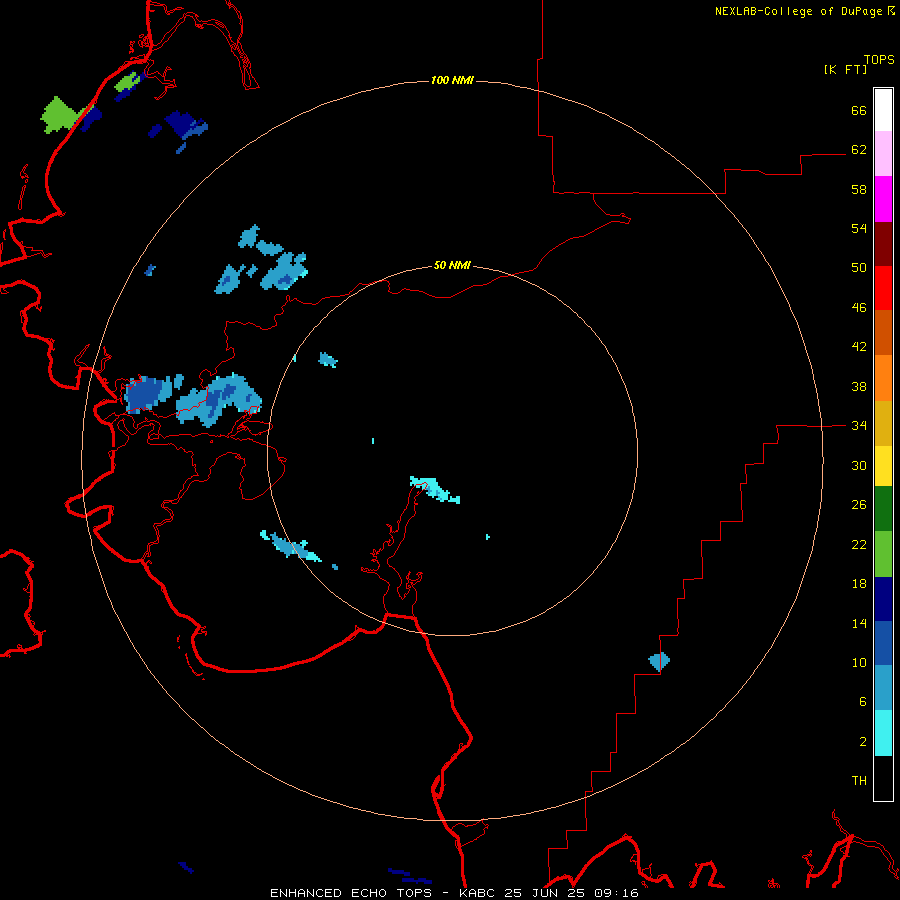Click the cyan legend swatch
Image resolution: width=900 pixels, height=900 pixels.
pos(883,733)
